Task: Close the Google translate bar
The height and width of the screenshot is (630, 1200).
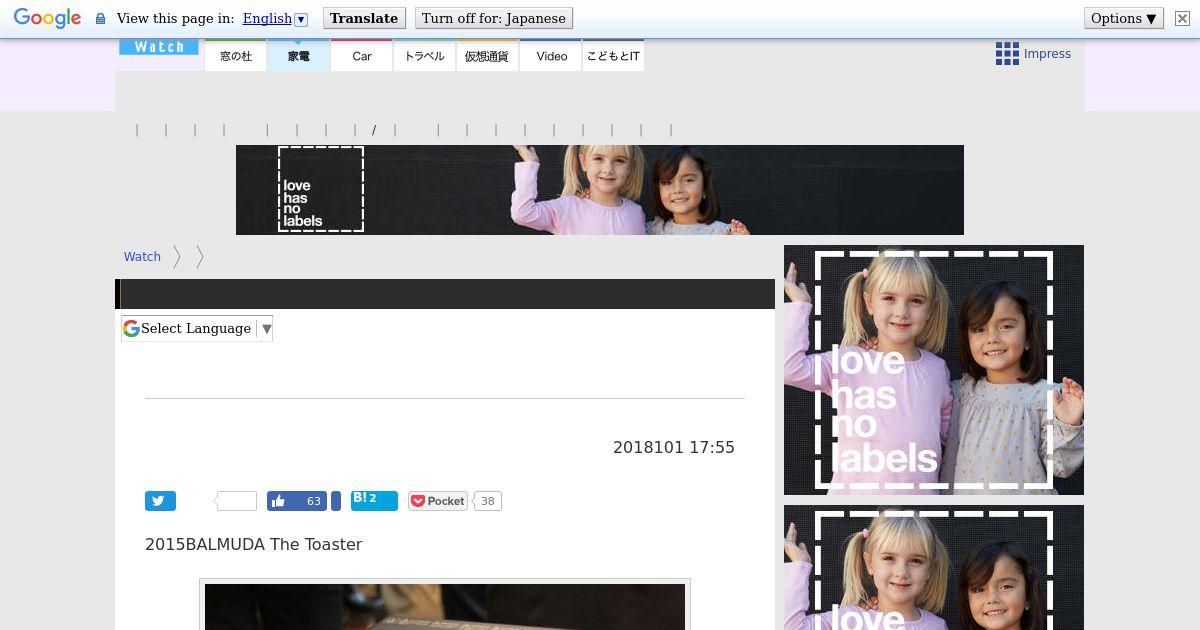Action: [1182, 18]
